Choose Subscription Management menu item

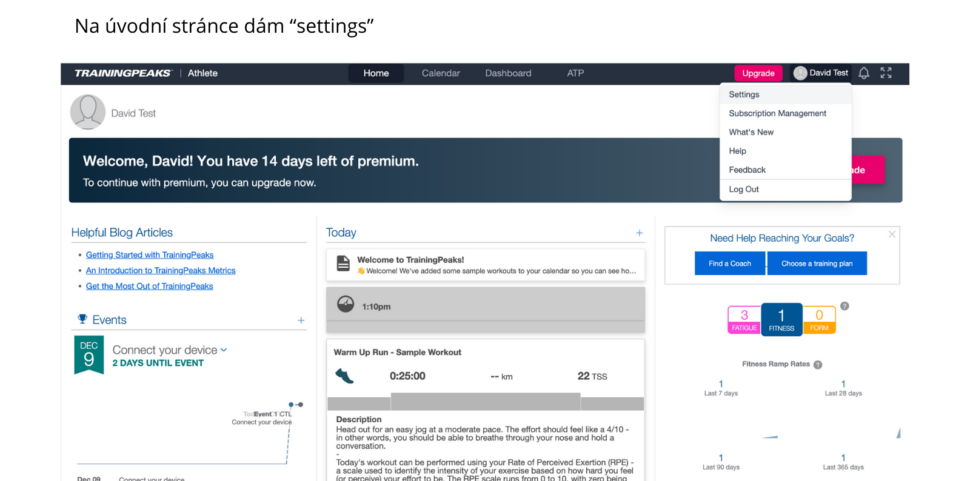785,113
